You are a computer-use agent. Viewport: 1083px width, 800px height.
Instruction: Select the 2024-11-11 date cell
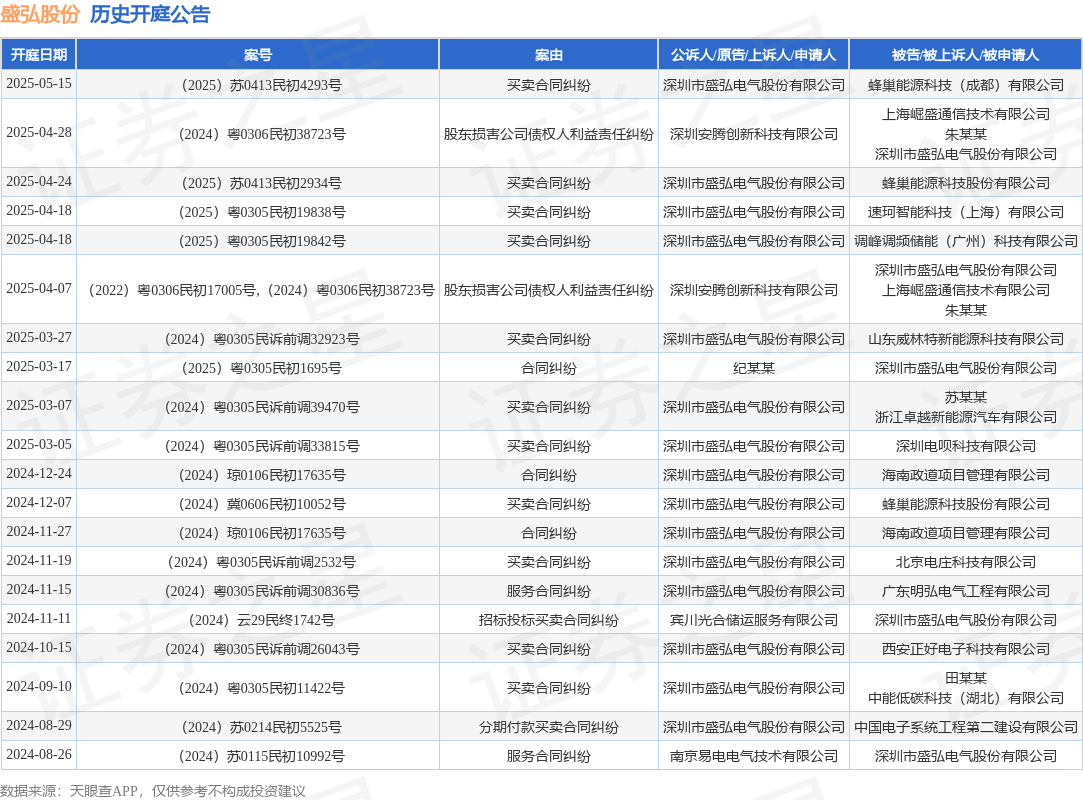(39, 619)
